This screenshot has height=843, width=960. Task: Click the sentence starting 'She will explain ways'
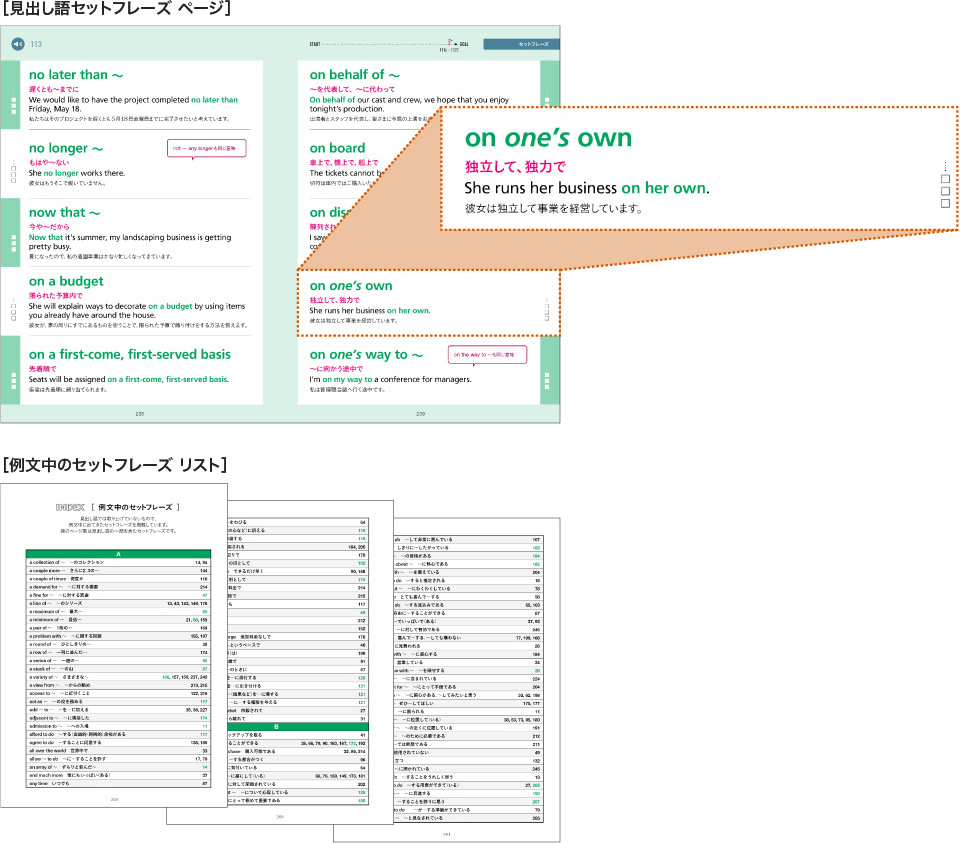(x=137, y=310)
